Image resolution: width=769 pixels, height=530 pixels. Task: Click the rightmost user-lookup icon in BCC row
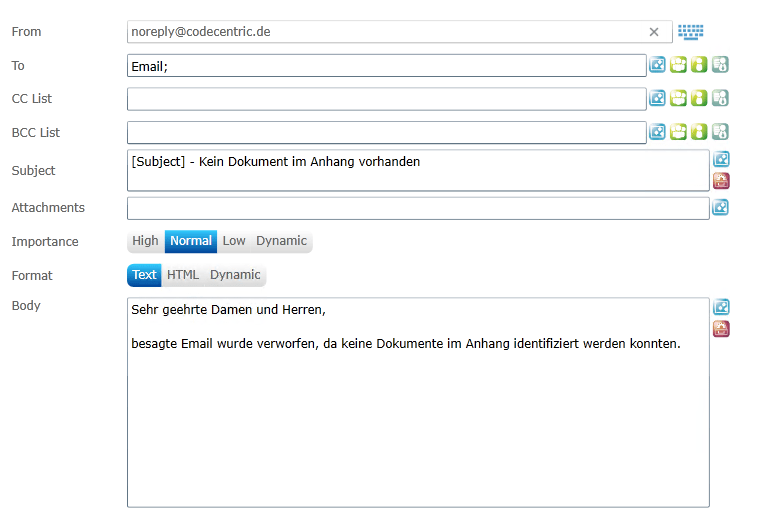pos(720,132)
